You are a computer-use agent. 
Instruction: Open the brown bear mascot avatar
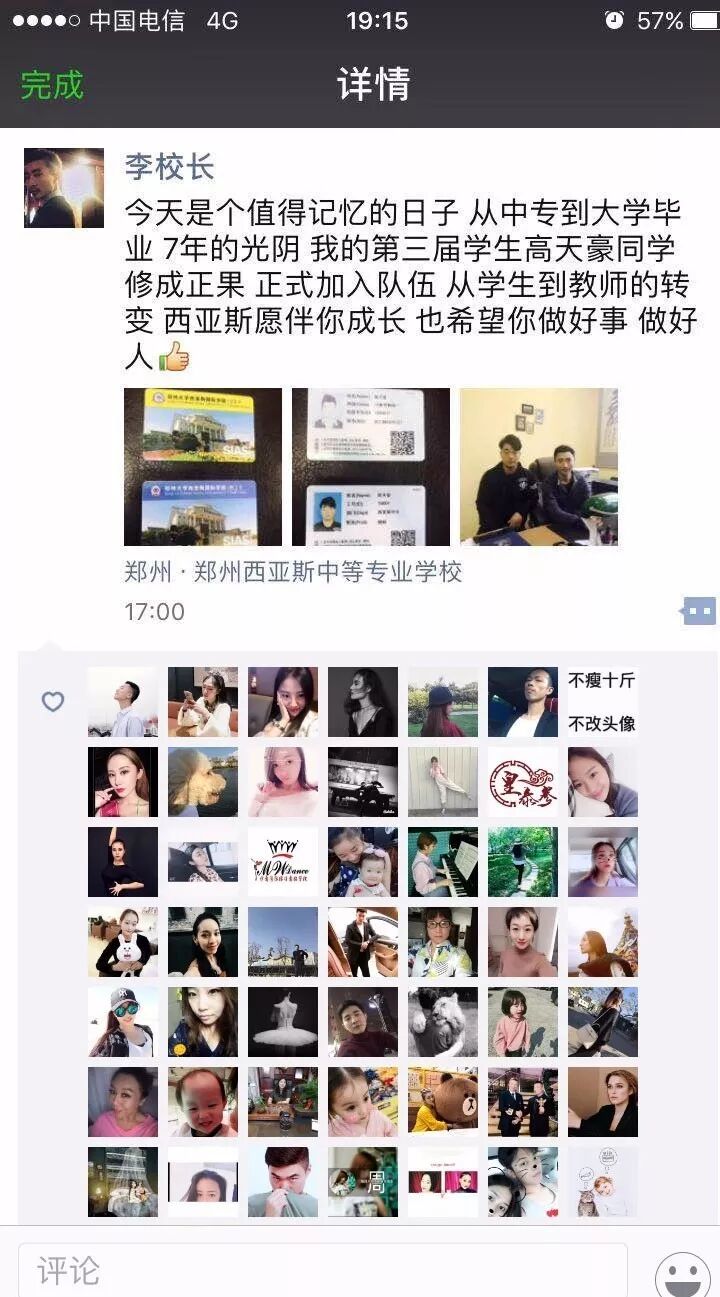pos(443,1102)
